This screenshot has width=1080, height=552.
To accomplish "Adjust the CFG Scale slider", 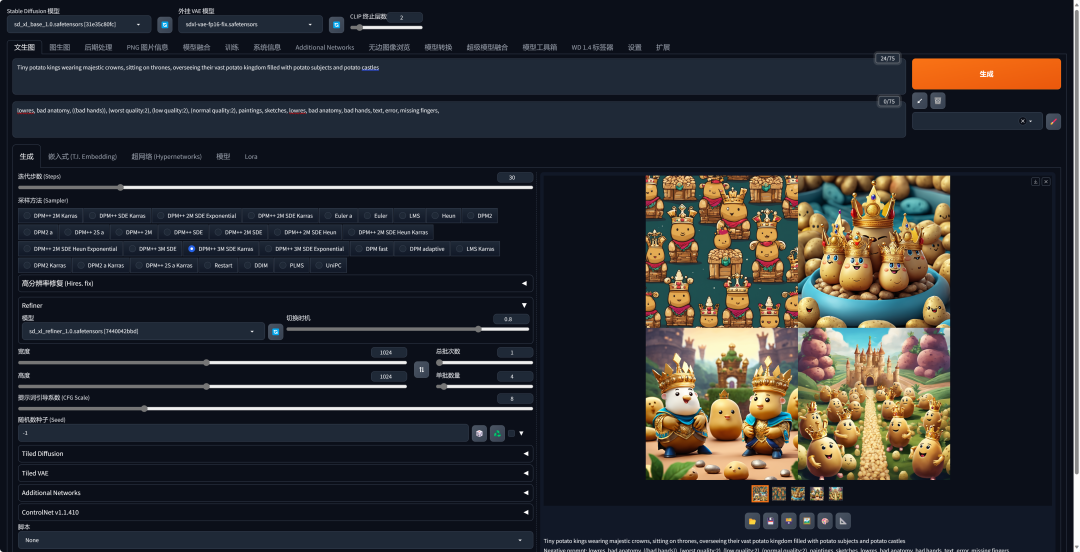I will coord(145,408).
